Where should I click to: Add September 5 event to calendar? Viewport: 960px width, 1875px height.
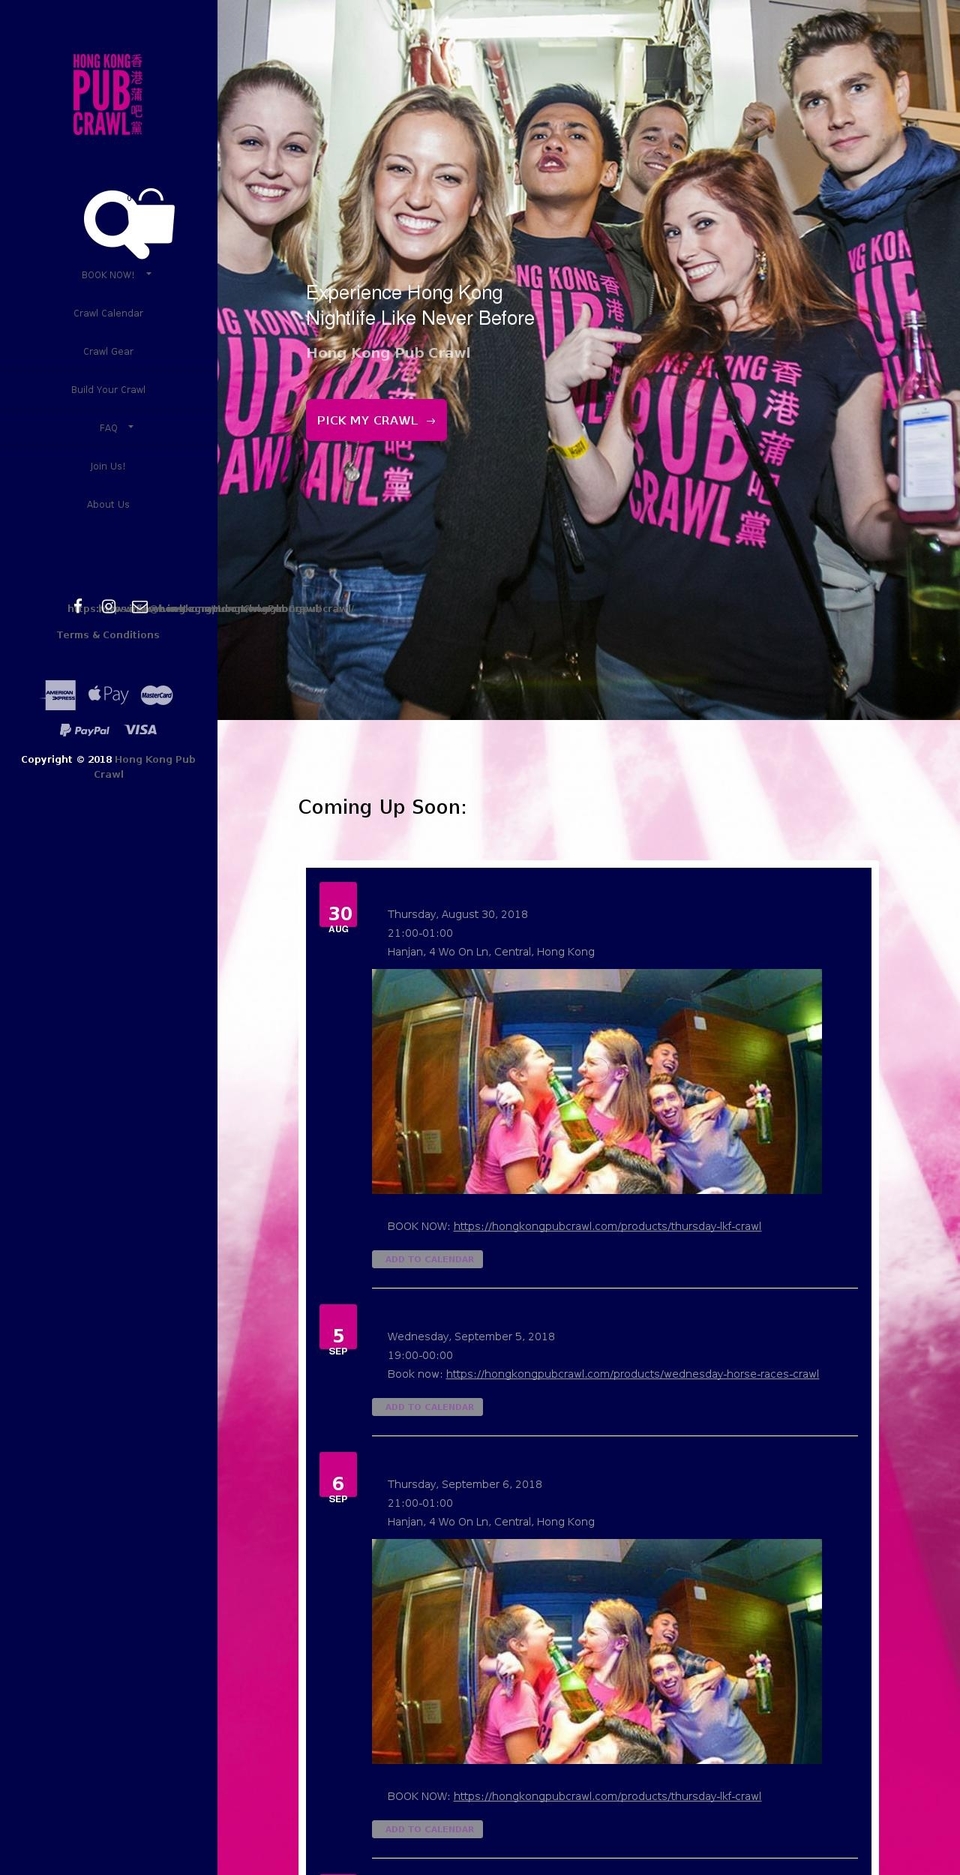pos(427,1407)
